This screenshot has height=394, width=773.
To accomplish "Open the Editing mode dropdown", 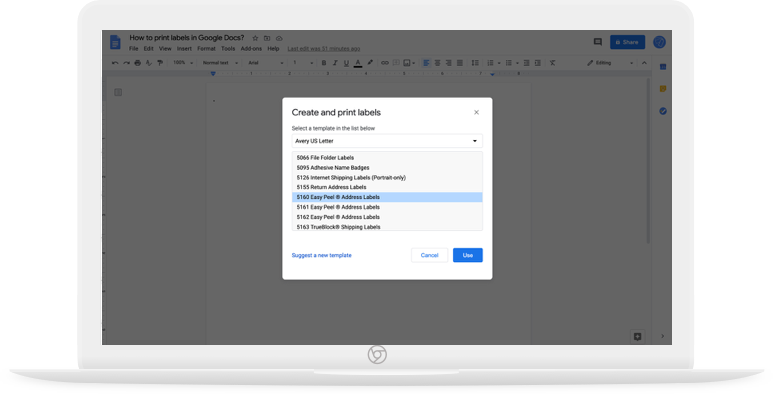I will click(610, 63).
